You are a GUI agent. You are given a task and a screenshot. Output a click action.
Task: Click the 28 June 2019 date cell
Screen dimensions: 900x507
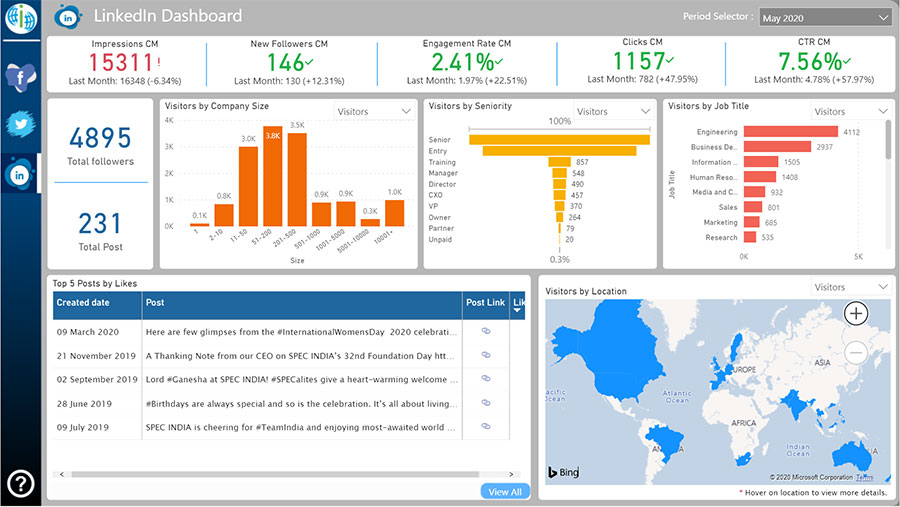point(84,404)
